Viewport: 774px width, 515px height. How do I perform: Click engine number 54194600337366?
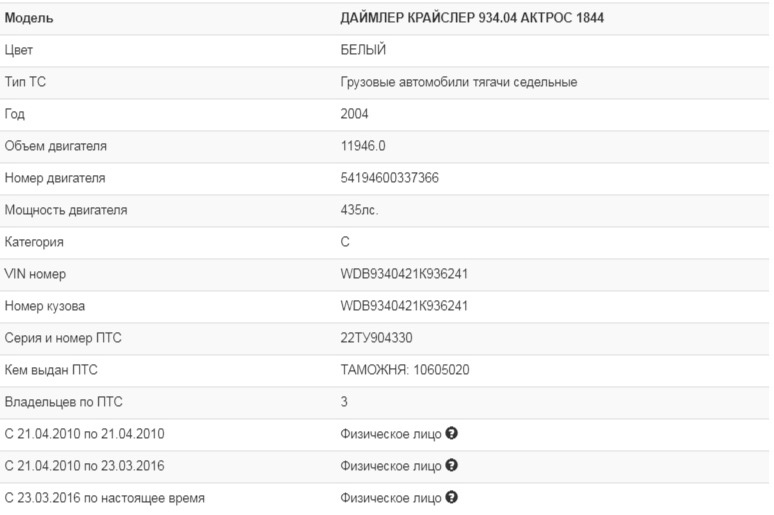tap(389, 178)
